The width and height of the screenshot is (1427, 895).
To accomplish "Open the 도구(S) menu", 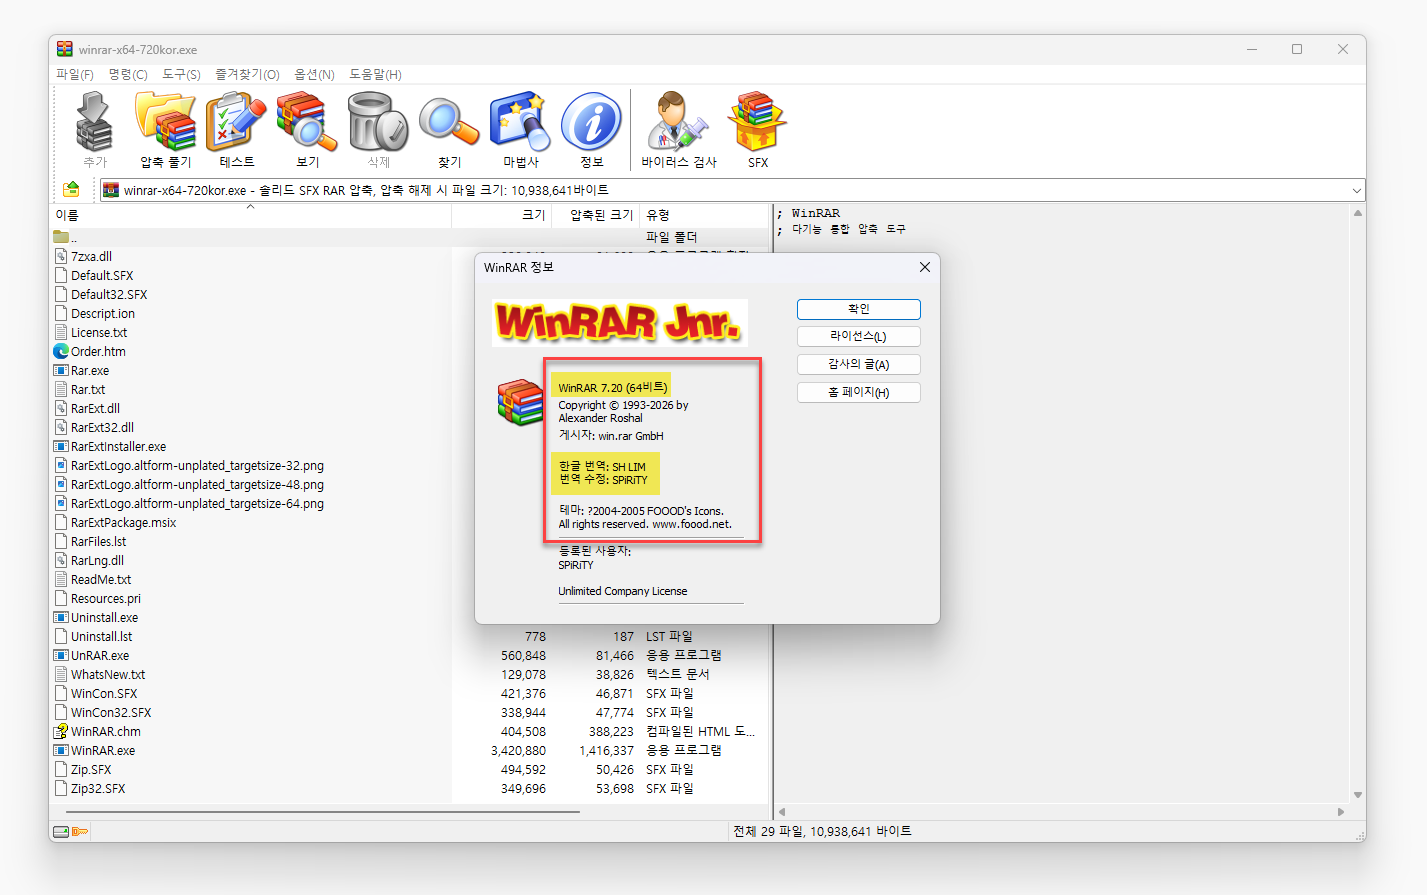I will tap(181, 74).
